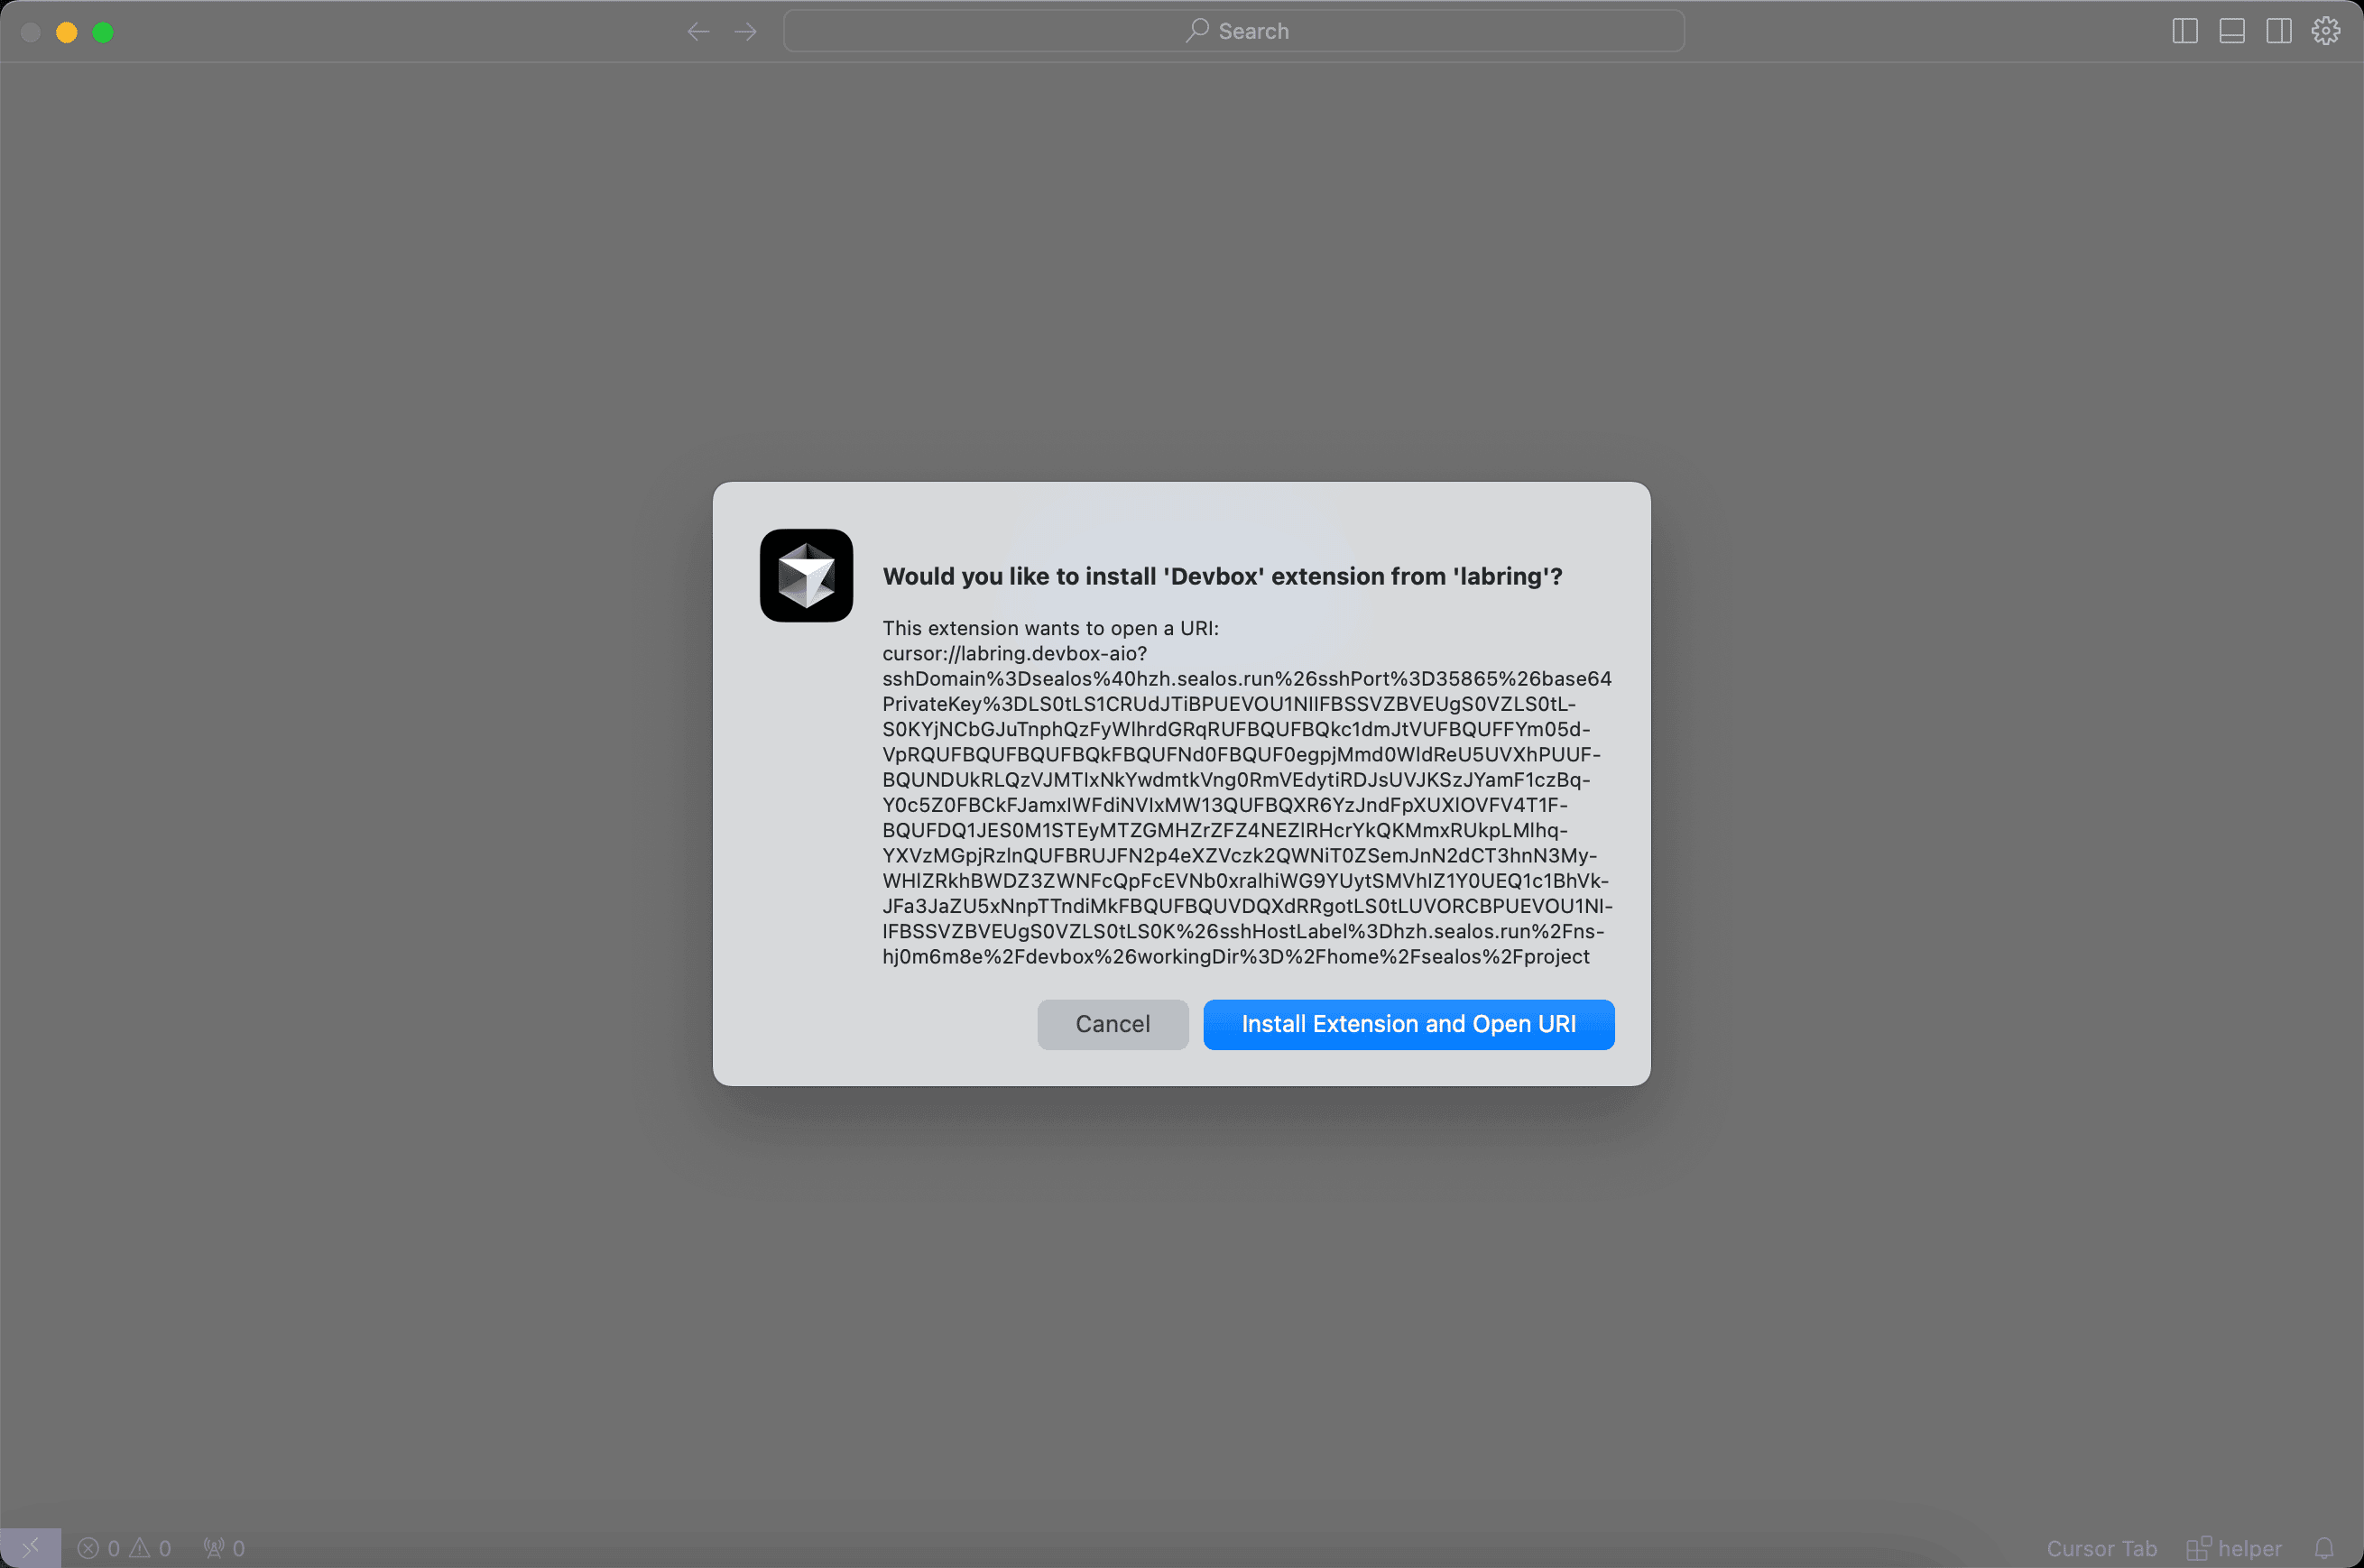Click the forward navigation arrow
This screenshot has height=1568, width=2364.
[x=745, y=32]
